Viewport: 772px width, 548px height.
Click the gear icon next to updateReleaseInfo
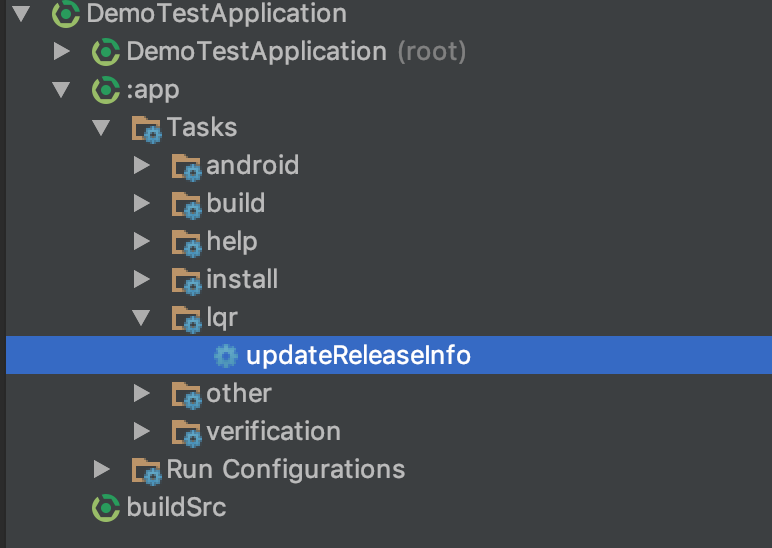click(227, 356)
